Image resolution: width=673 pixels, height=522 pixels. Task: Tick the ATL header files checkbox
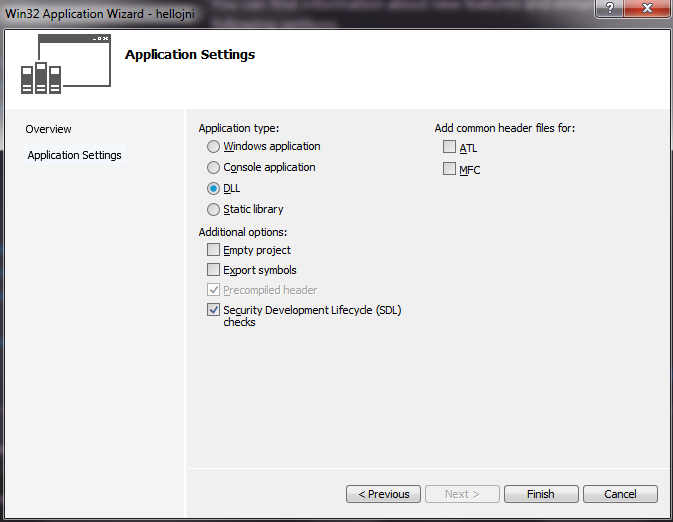click(x=449, y=148)
